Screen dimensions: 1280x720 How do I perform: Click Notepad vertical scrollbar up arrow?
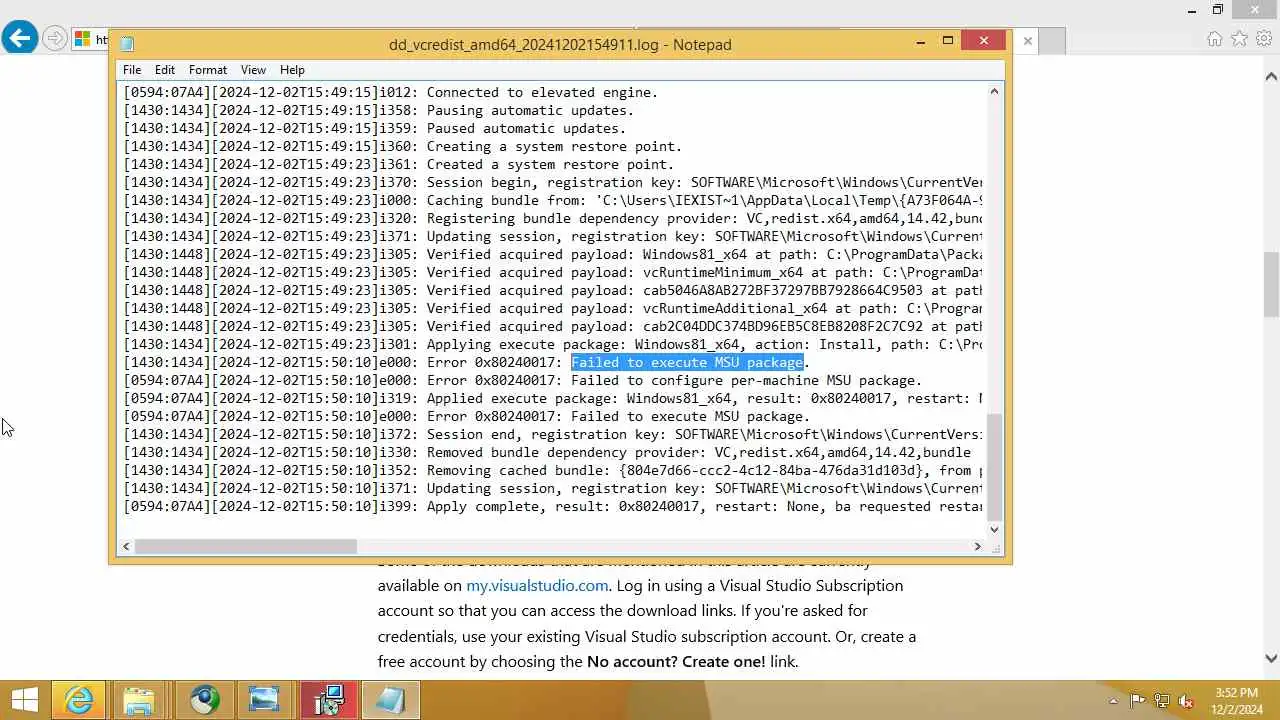point(994,92)
